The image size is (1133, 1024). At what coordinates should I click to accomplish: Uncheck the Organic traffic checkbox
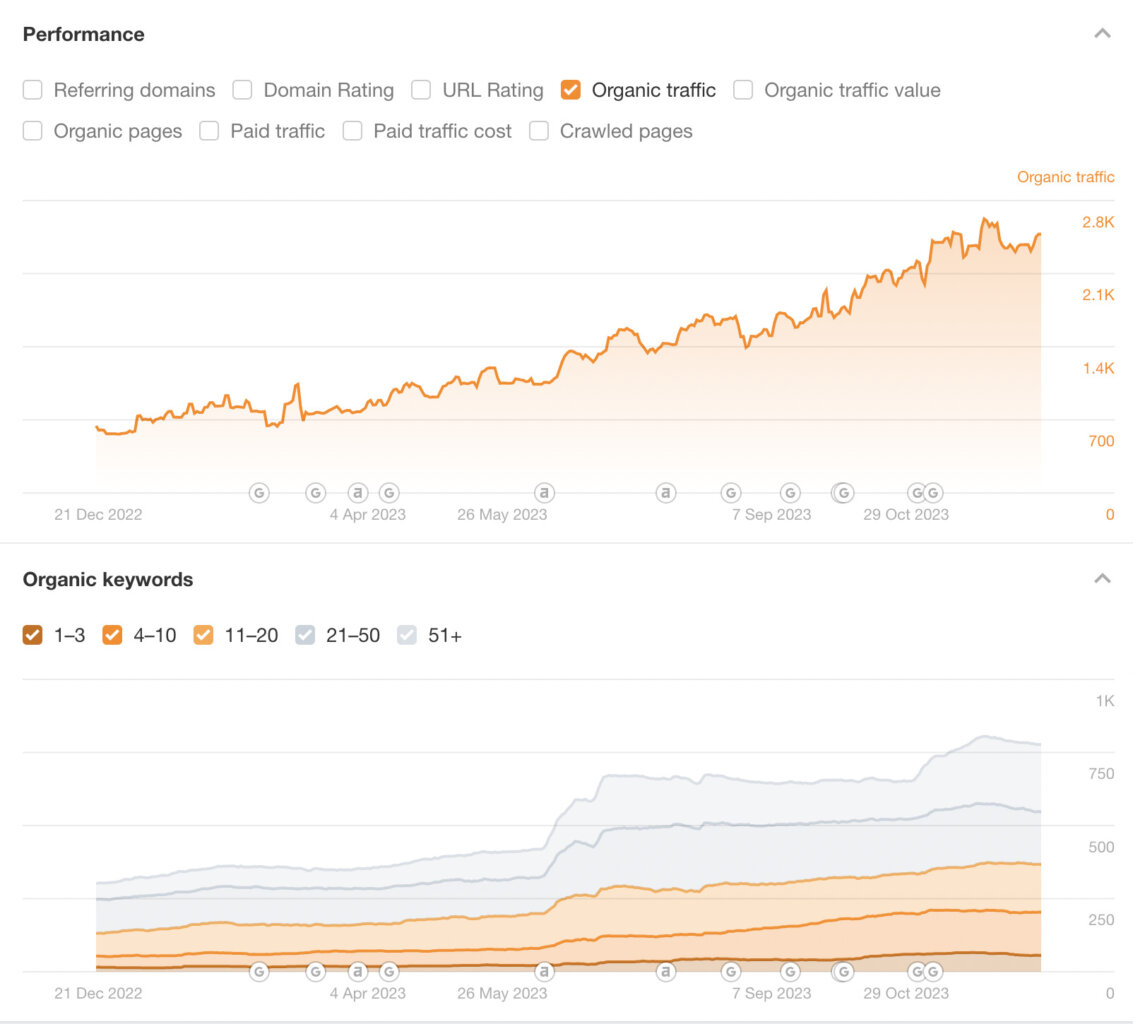570,90
